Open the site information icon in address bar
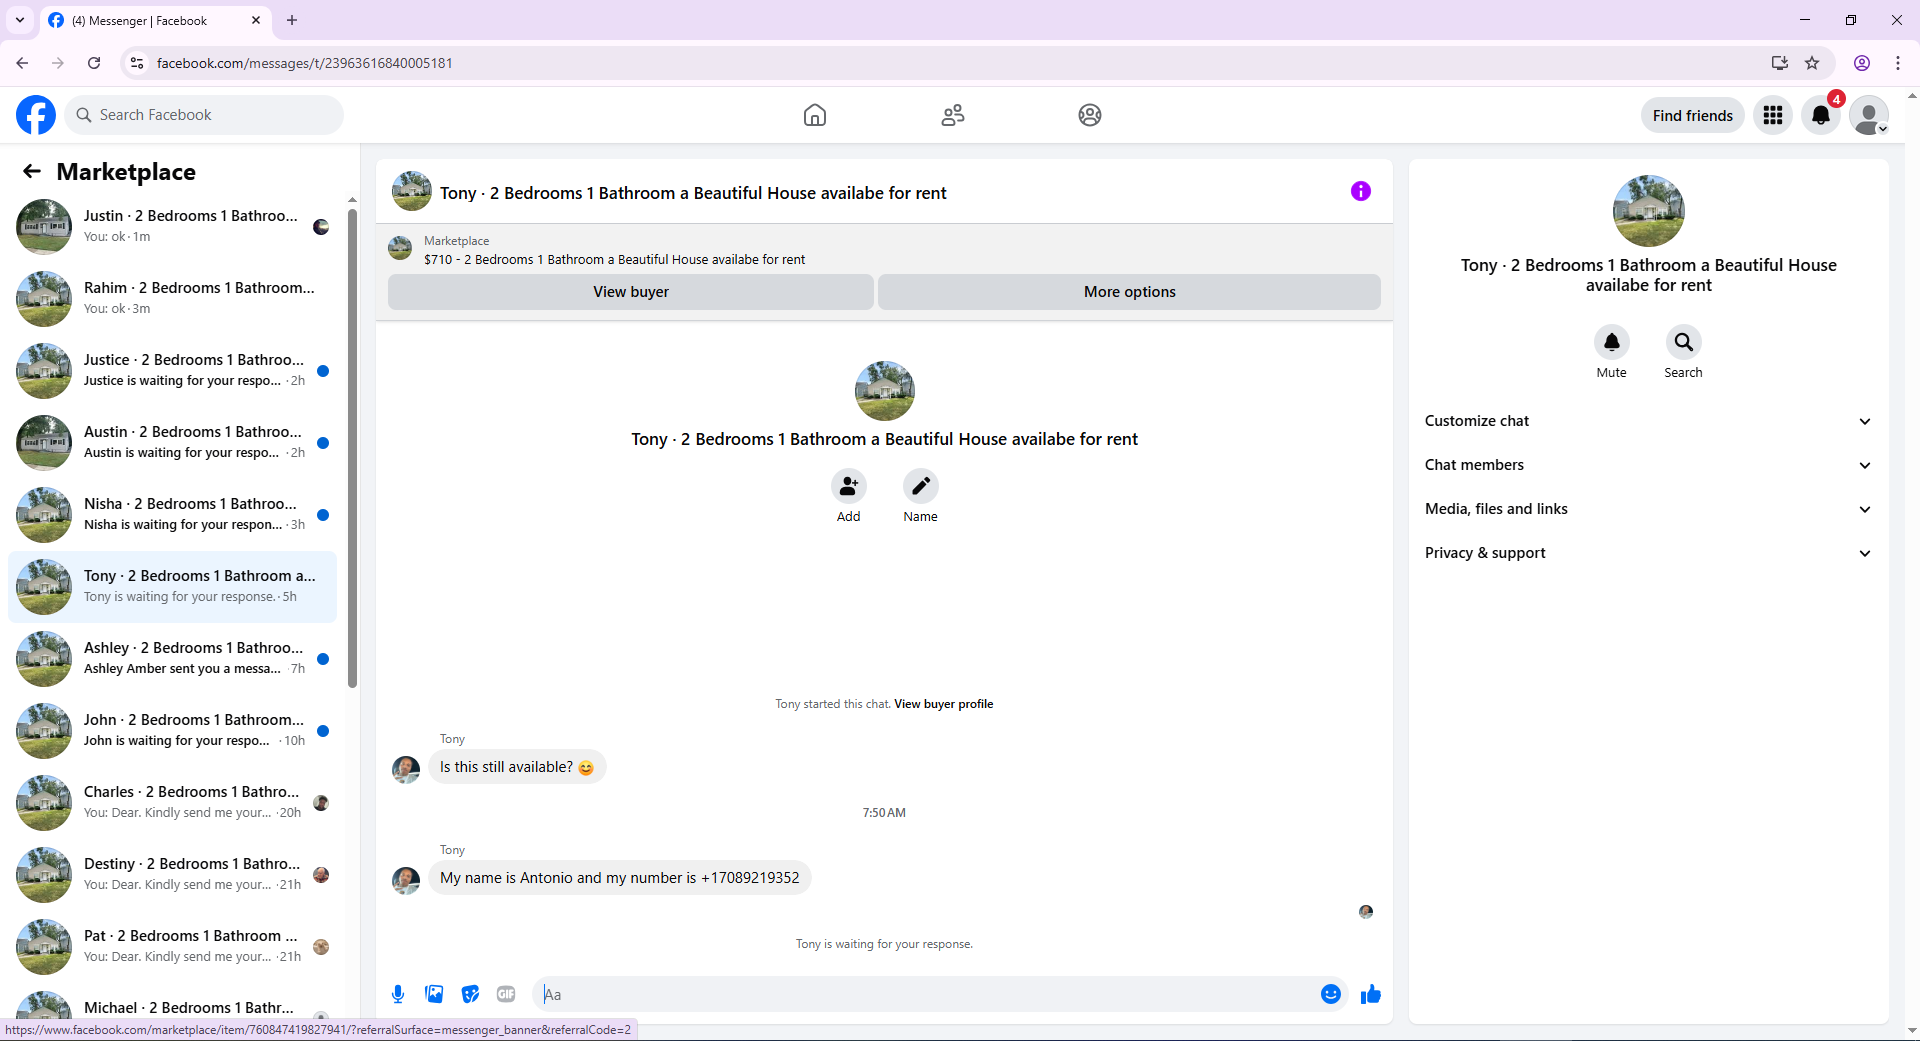Image resolution: width=1920 pixels, height=1041 pixels. coord(137,63)
